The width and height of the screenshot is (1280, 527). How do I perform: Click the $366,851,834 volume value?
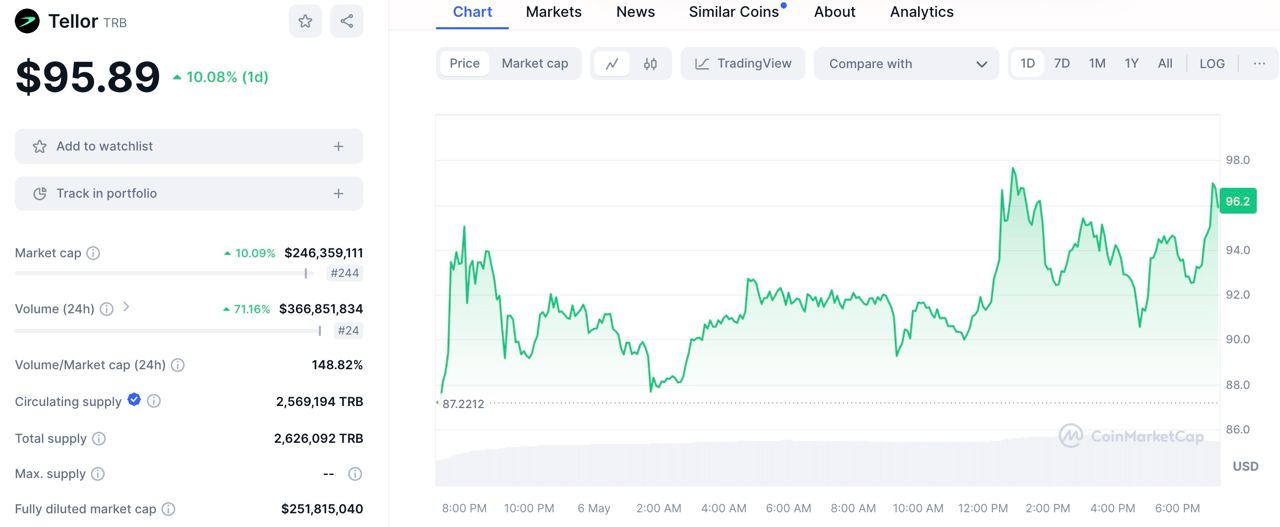tap(321, 309)
